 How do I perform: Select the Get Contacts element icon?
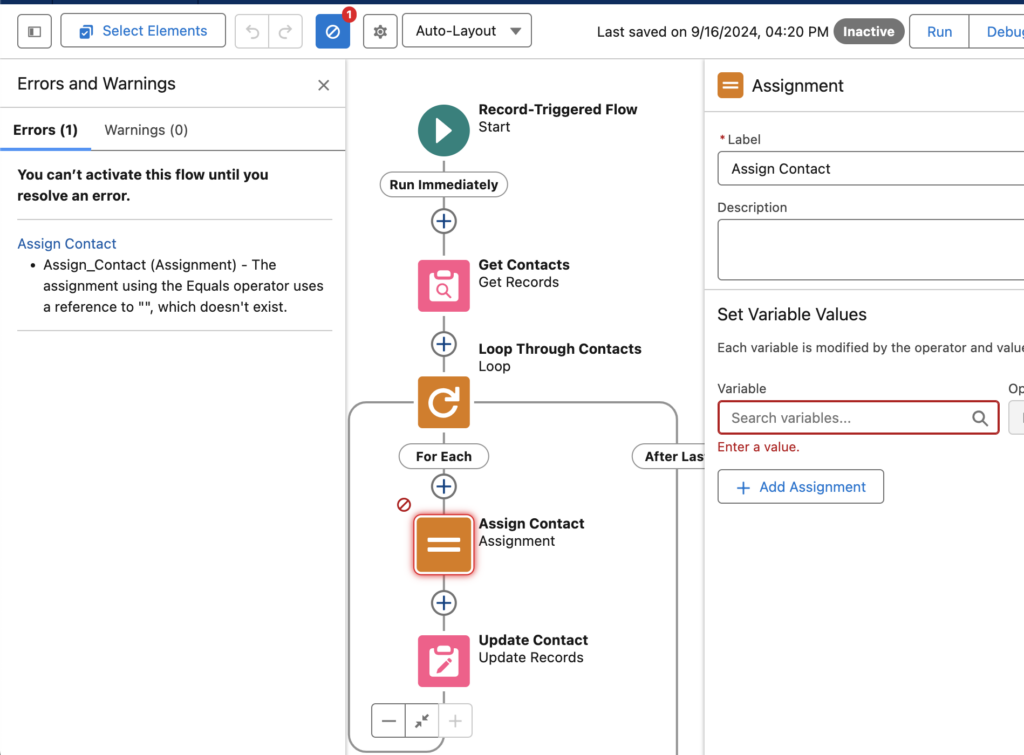coord(443,285)
